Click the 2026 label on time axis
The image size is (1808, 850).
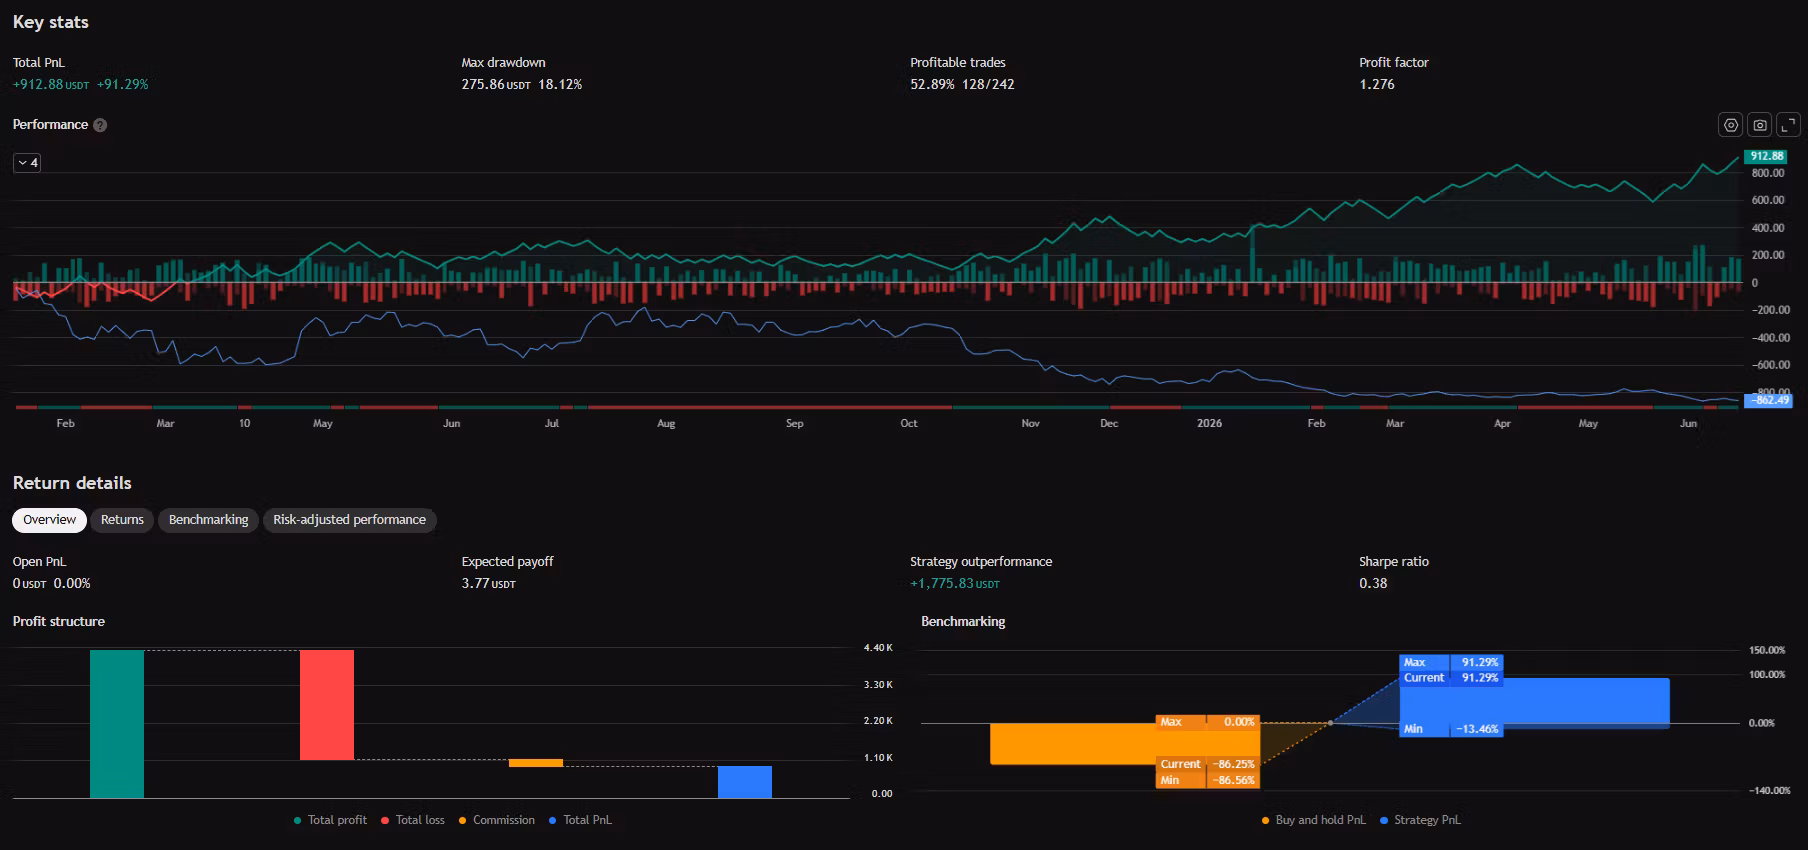1209,424
